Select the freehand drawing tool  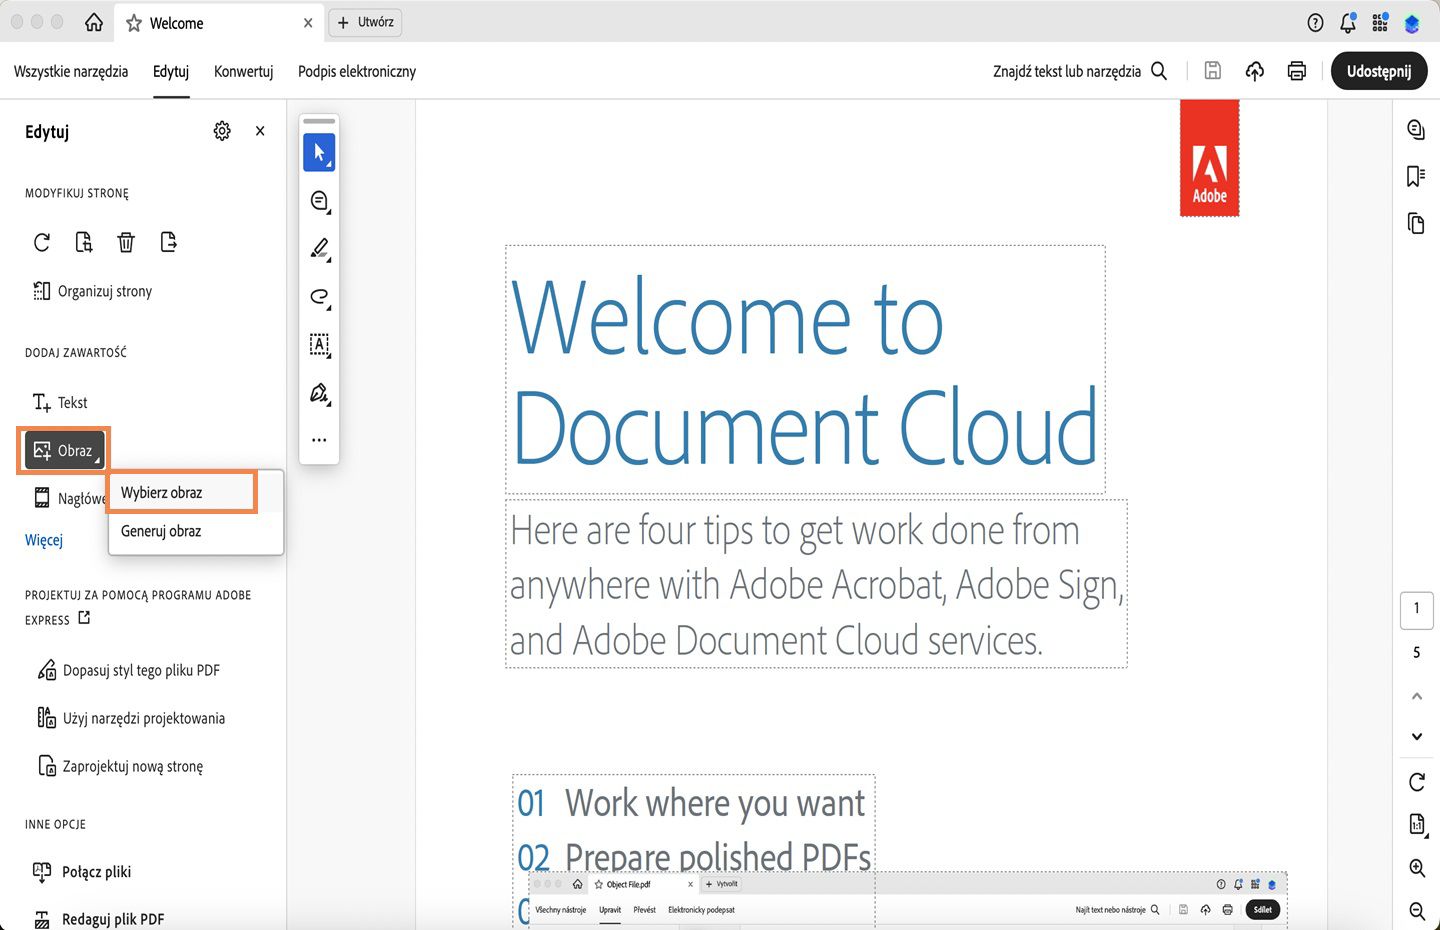point(319,297)
